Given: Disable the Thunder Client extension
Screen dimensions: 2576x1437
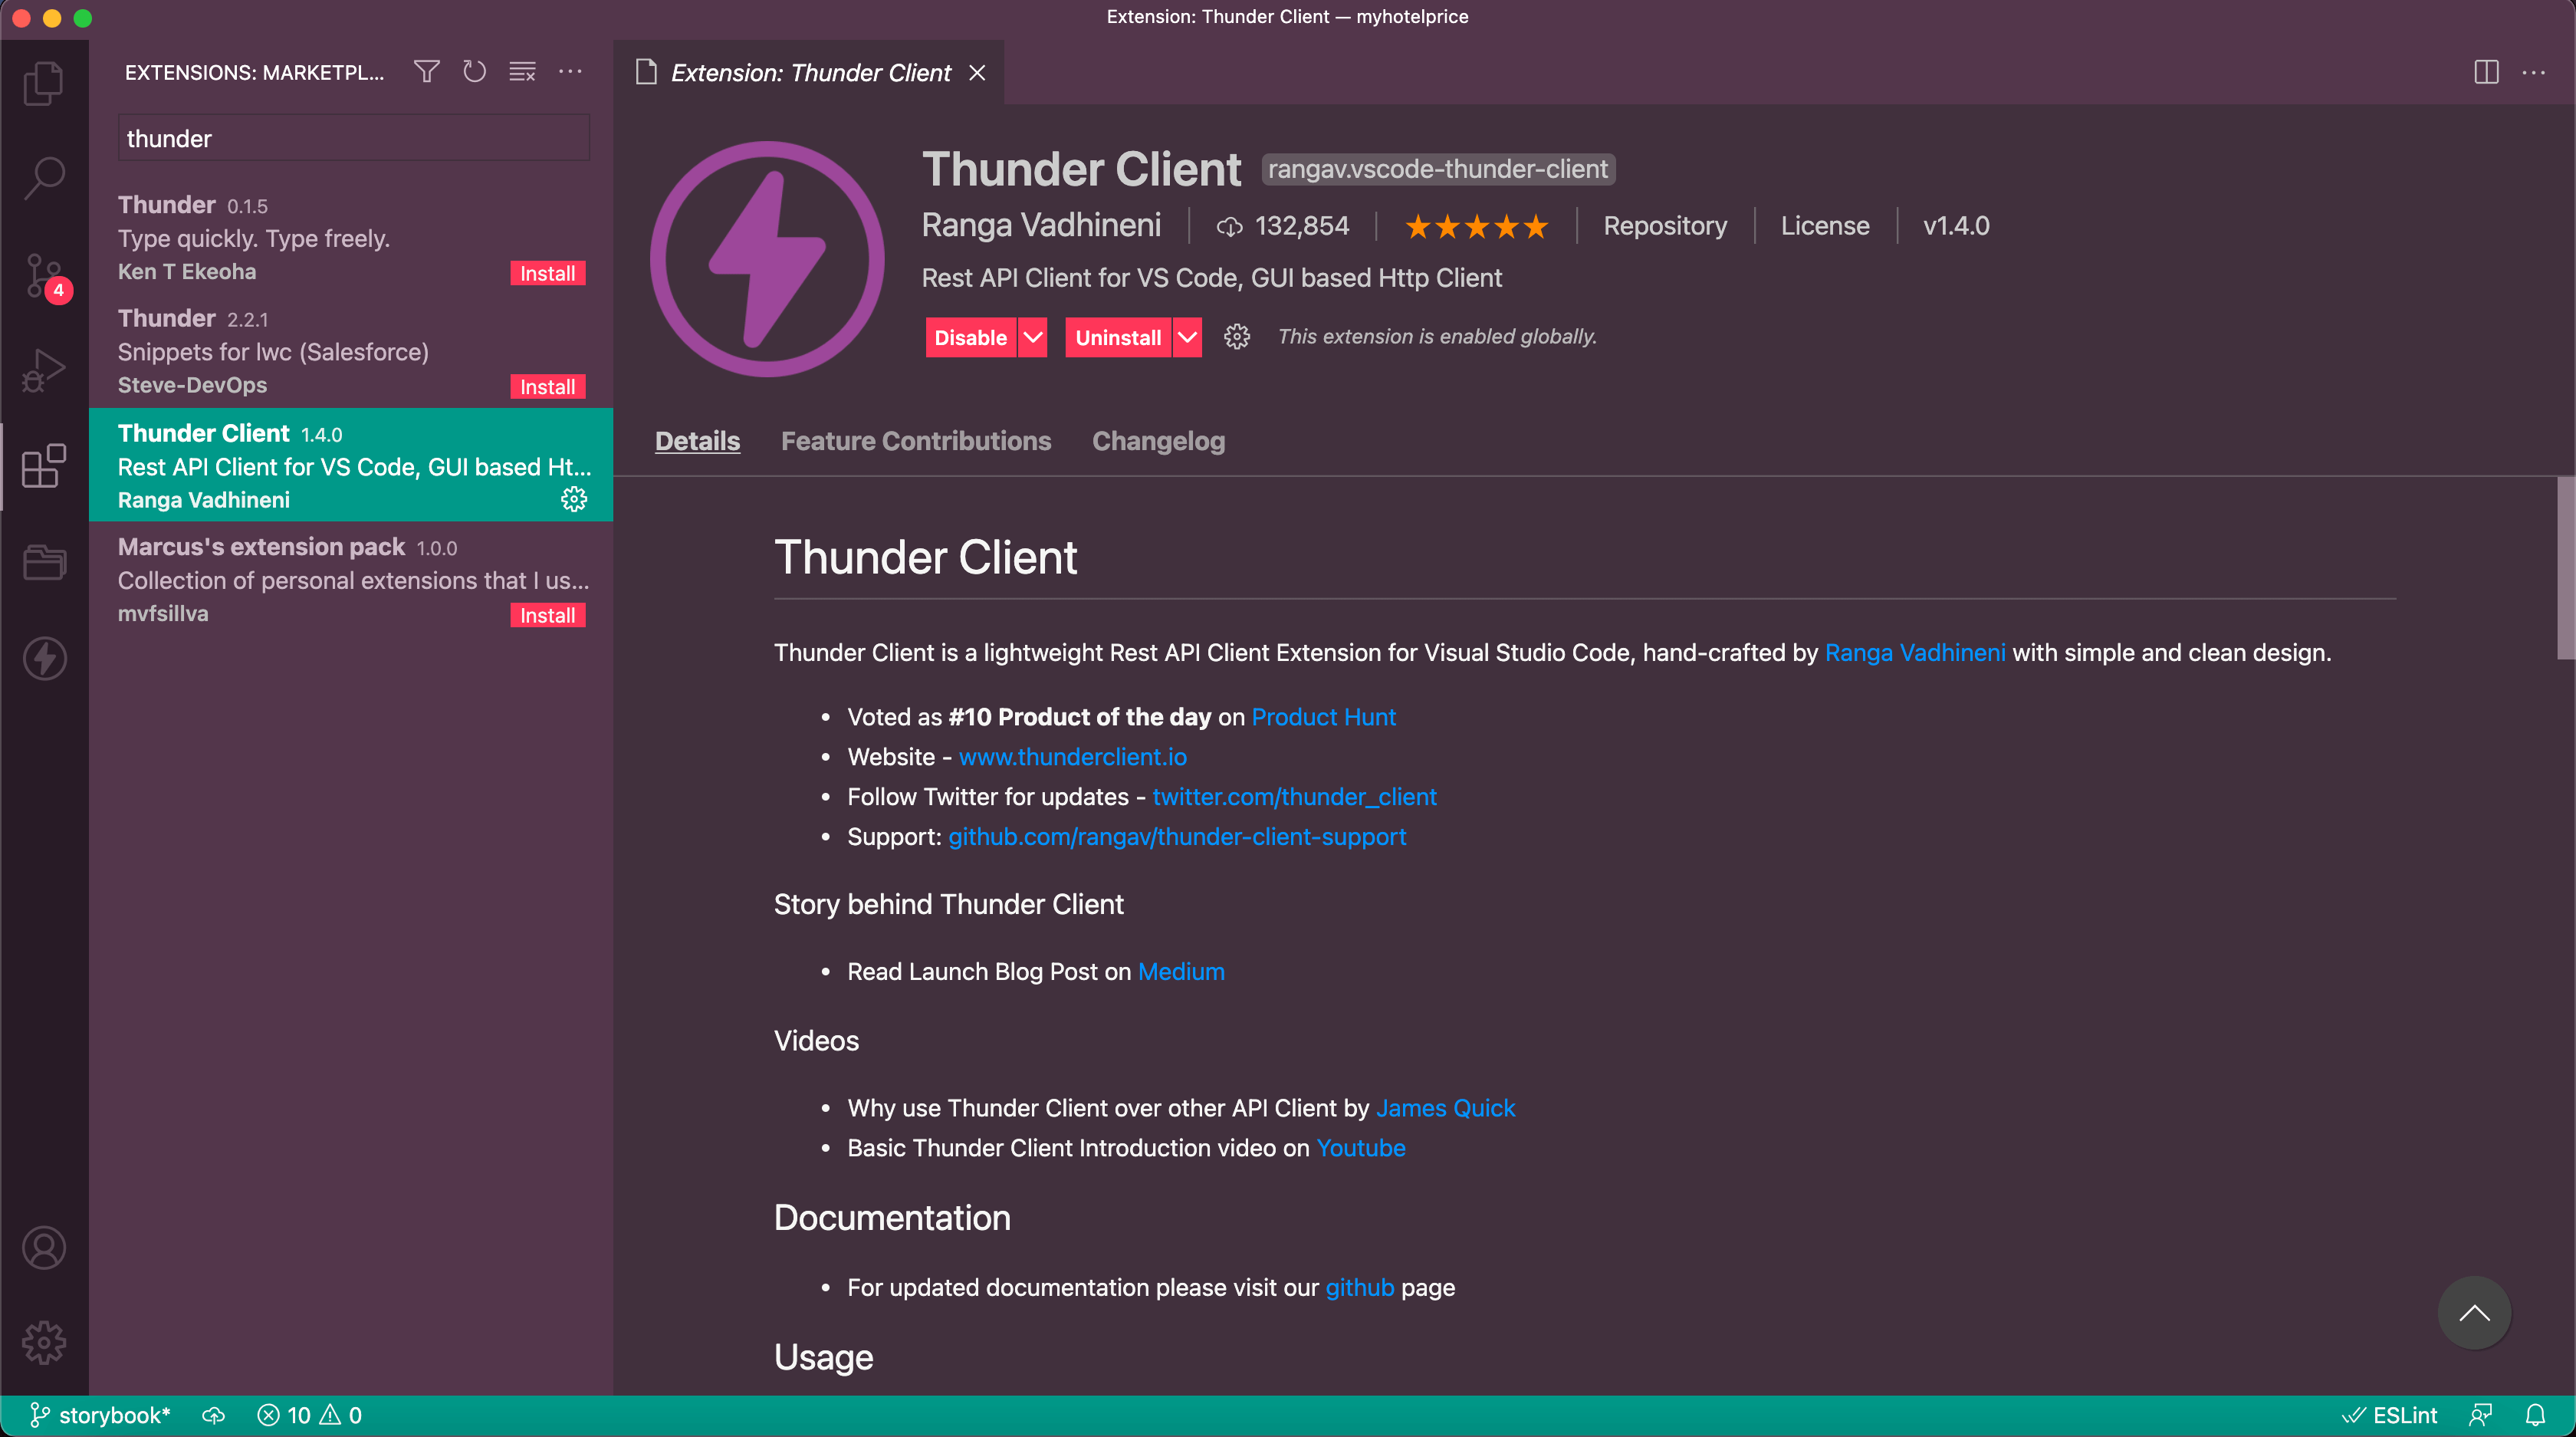Looking at the screenshot, I should point(969,338).
